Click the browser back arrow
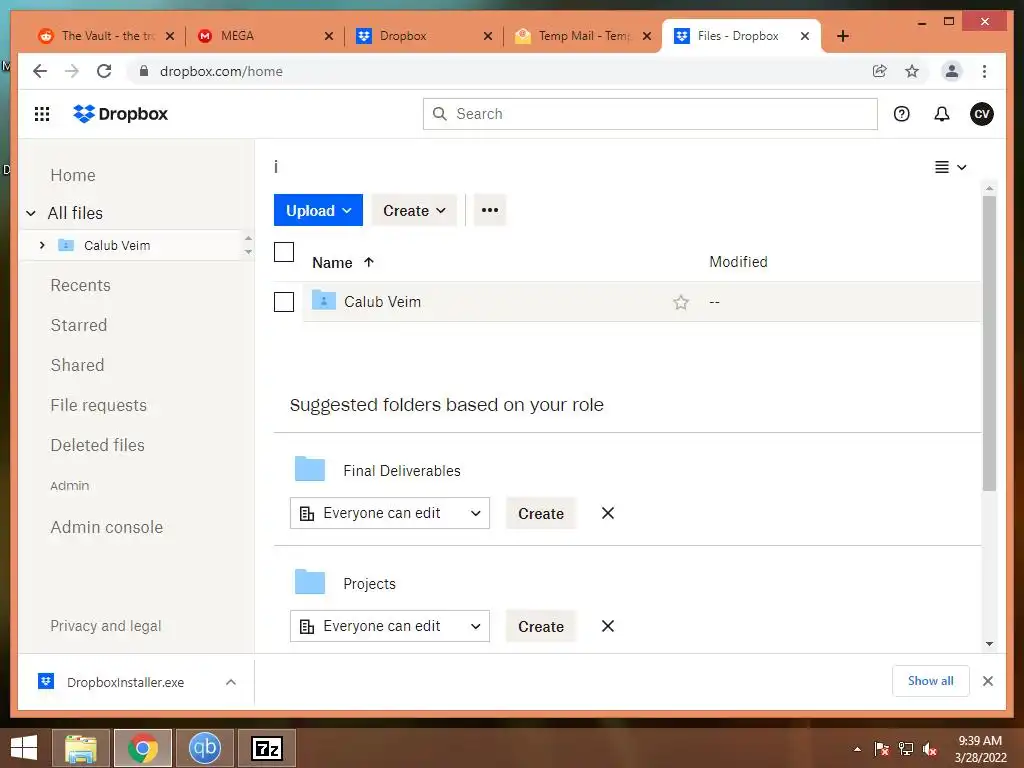Image resolution: width=1024 pixels, height=768 pixels. [x=40, y=71]
